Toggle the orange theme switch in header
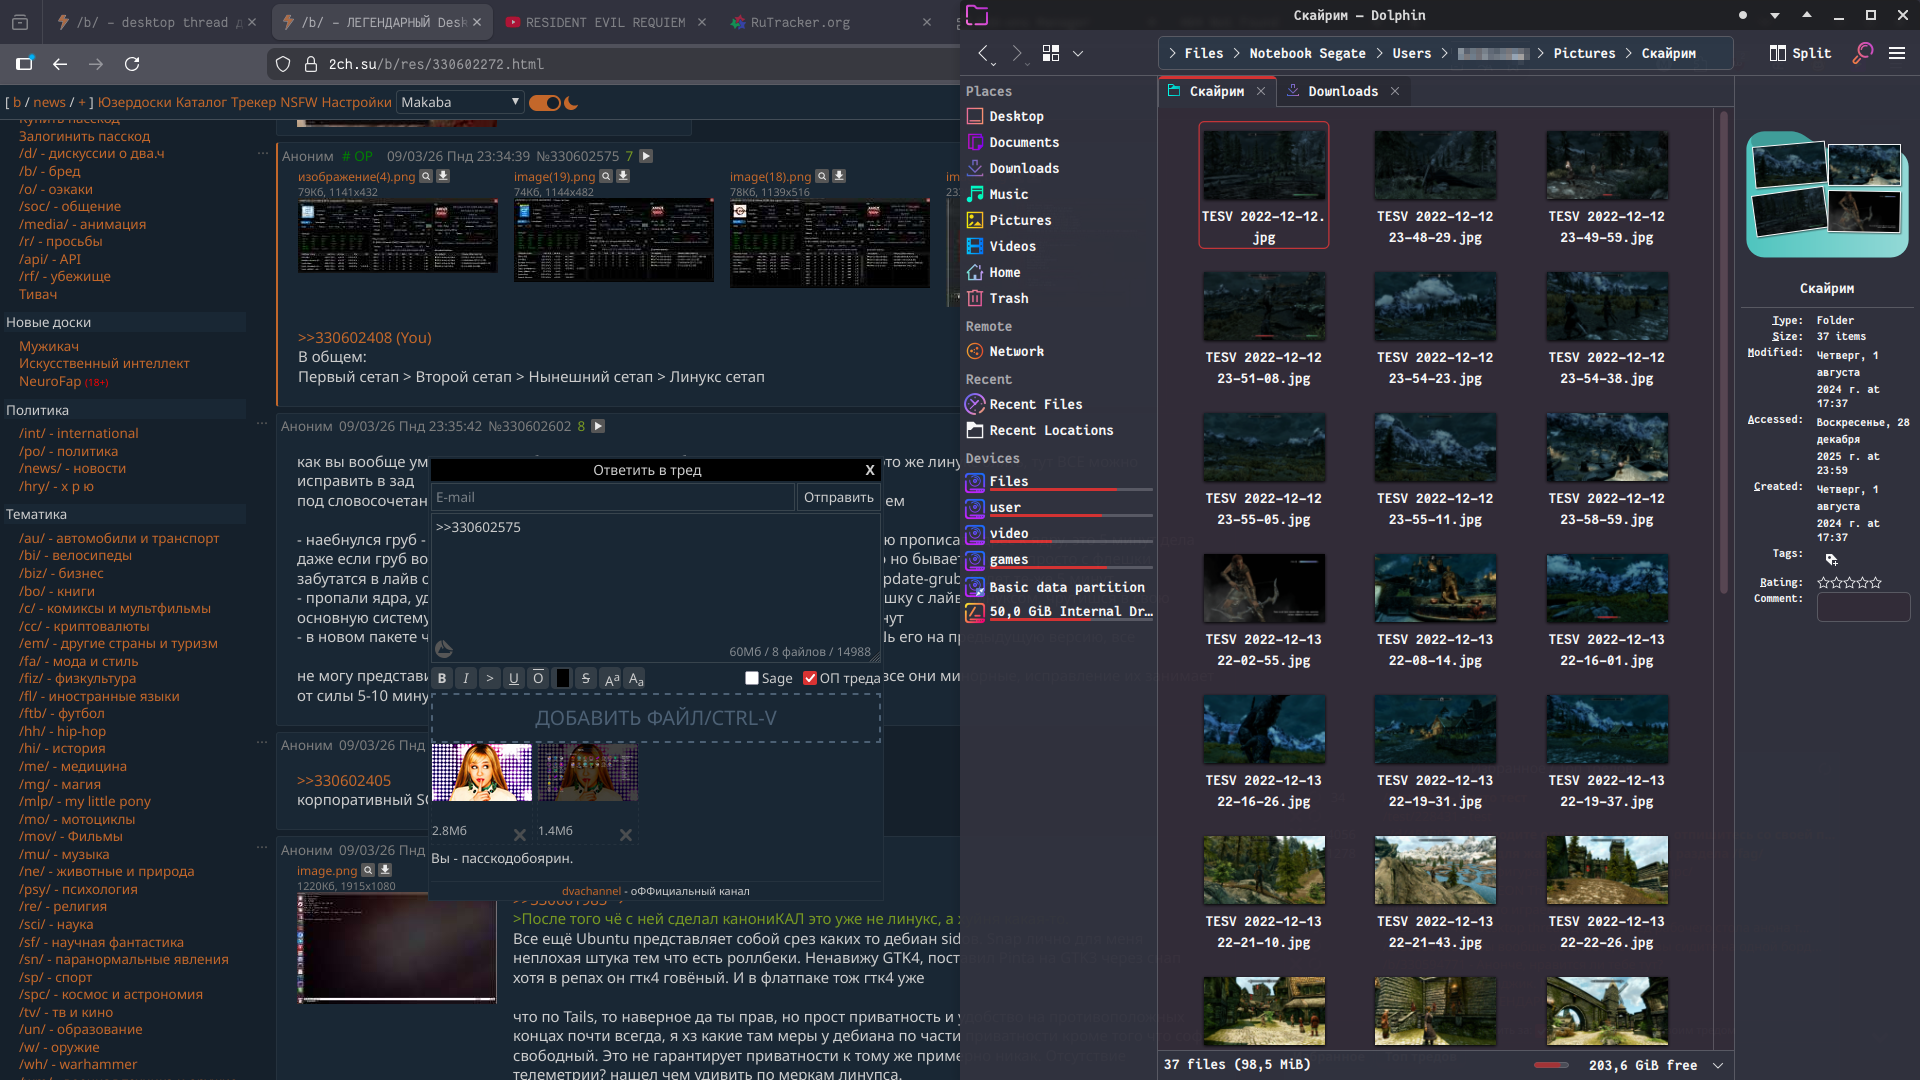The width and height of the screenshot is (1920, 1080). coord(545,103)
